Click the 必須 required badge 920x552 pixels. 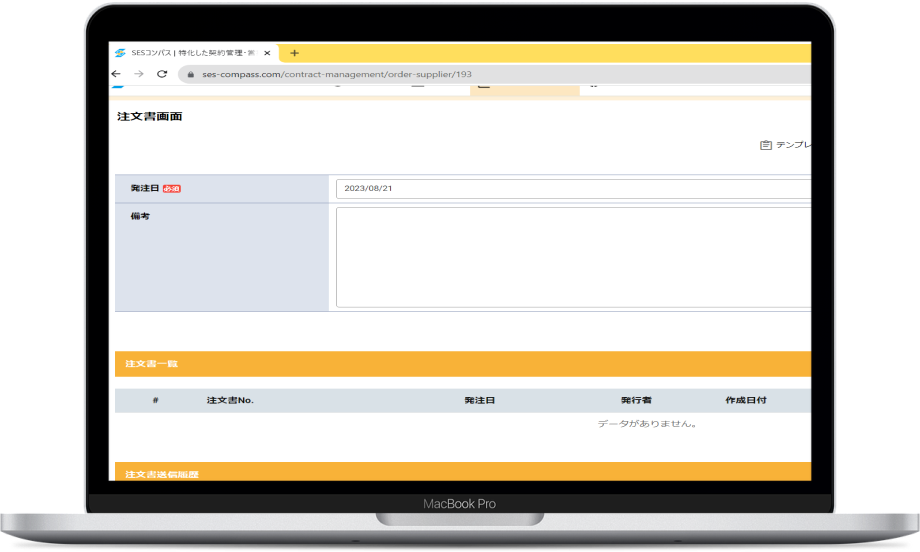click(172, 189)
